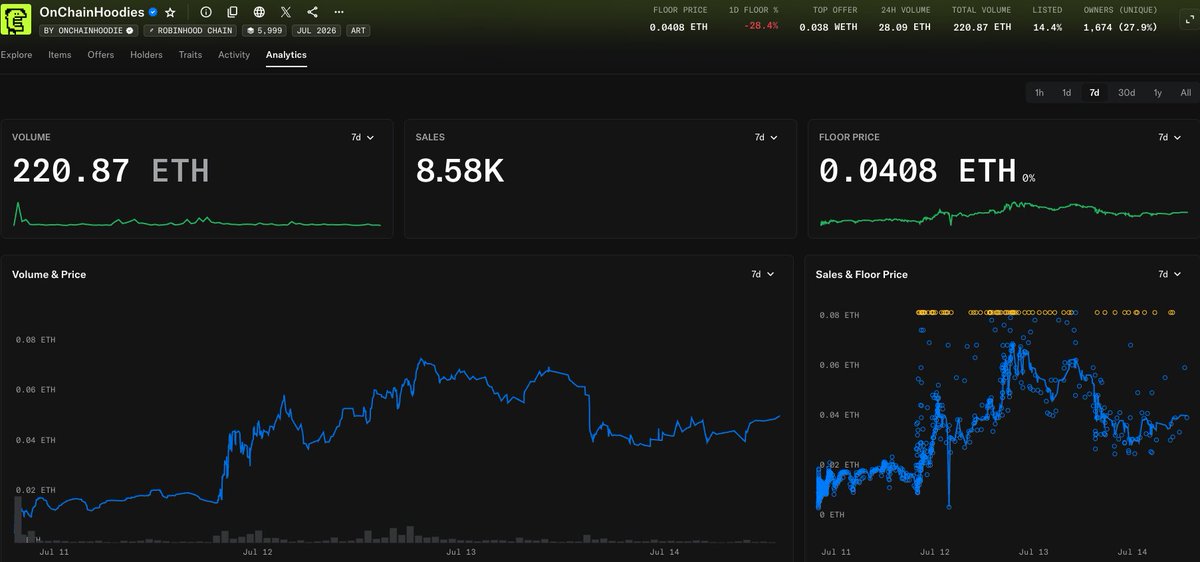The image size is (1200, 562).
Task: Open the collection's X profile icon
Action: (286, 12)
